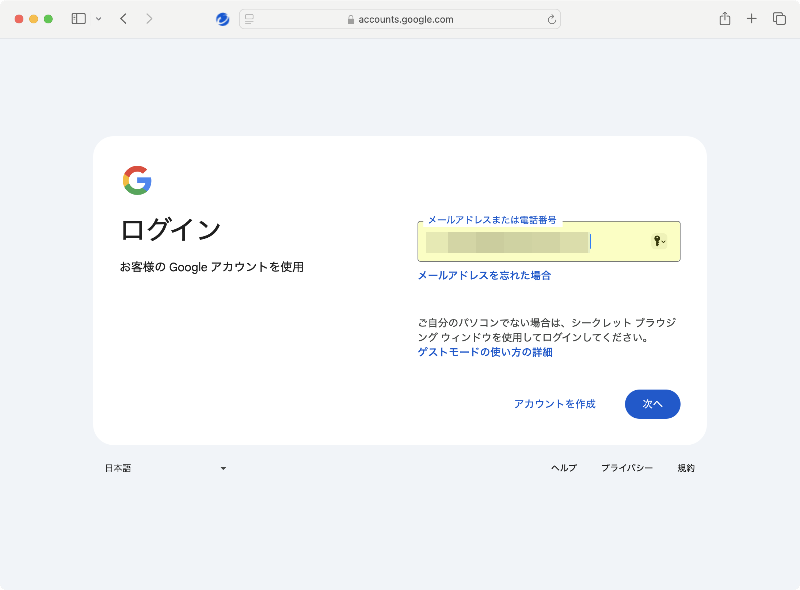The image size is (800, 590).
Task: Focus the email or phone number field
Action: click(x=549, y=241)
